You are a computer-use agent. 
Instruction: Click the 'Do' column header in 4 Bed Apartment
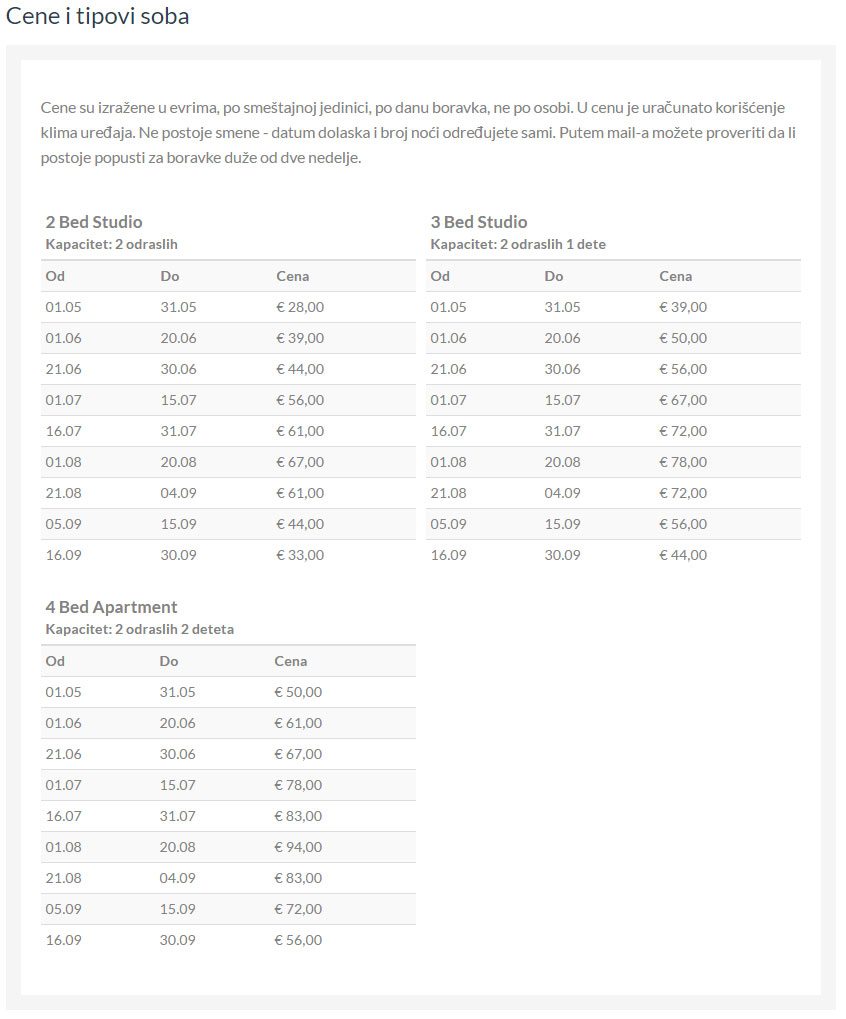[x=168, y=661]
